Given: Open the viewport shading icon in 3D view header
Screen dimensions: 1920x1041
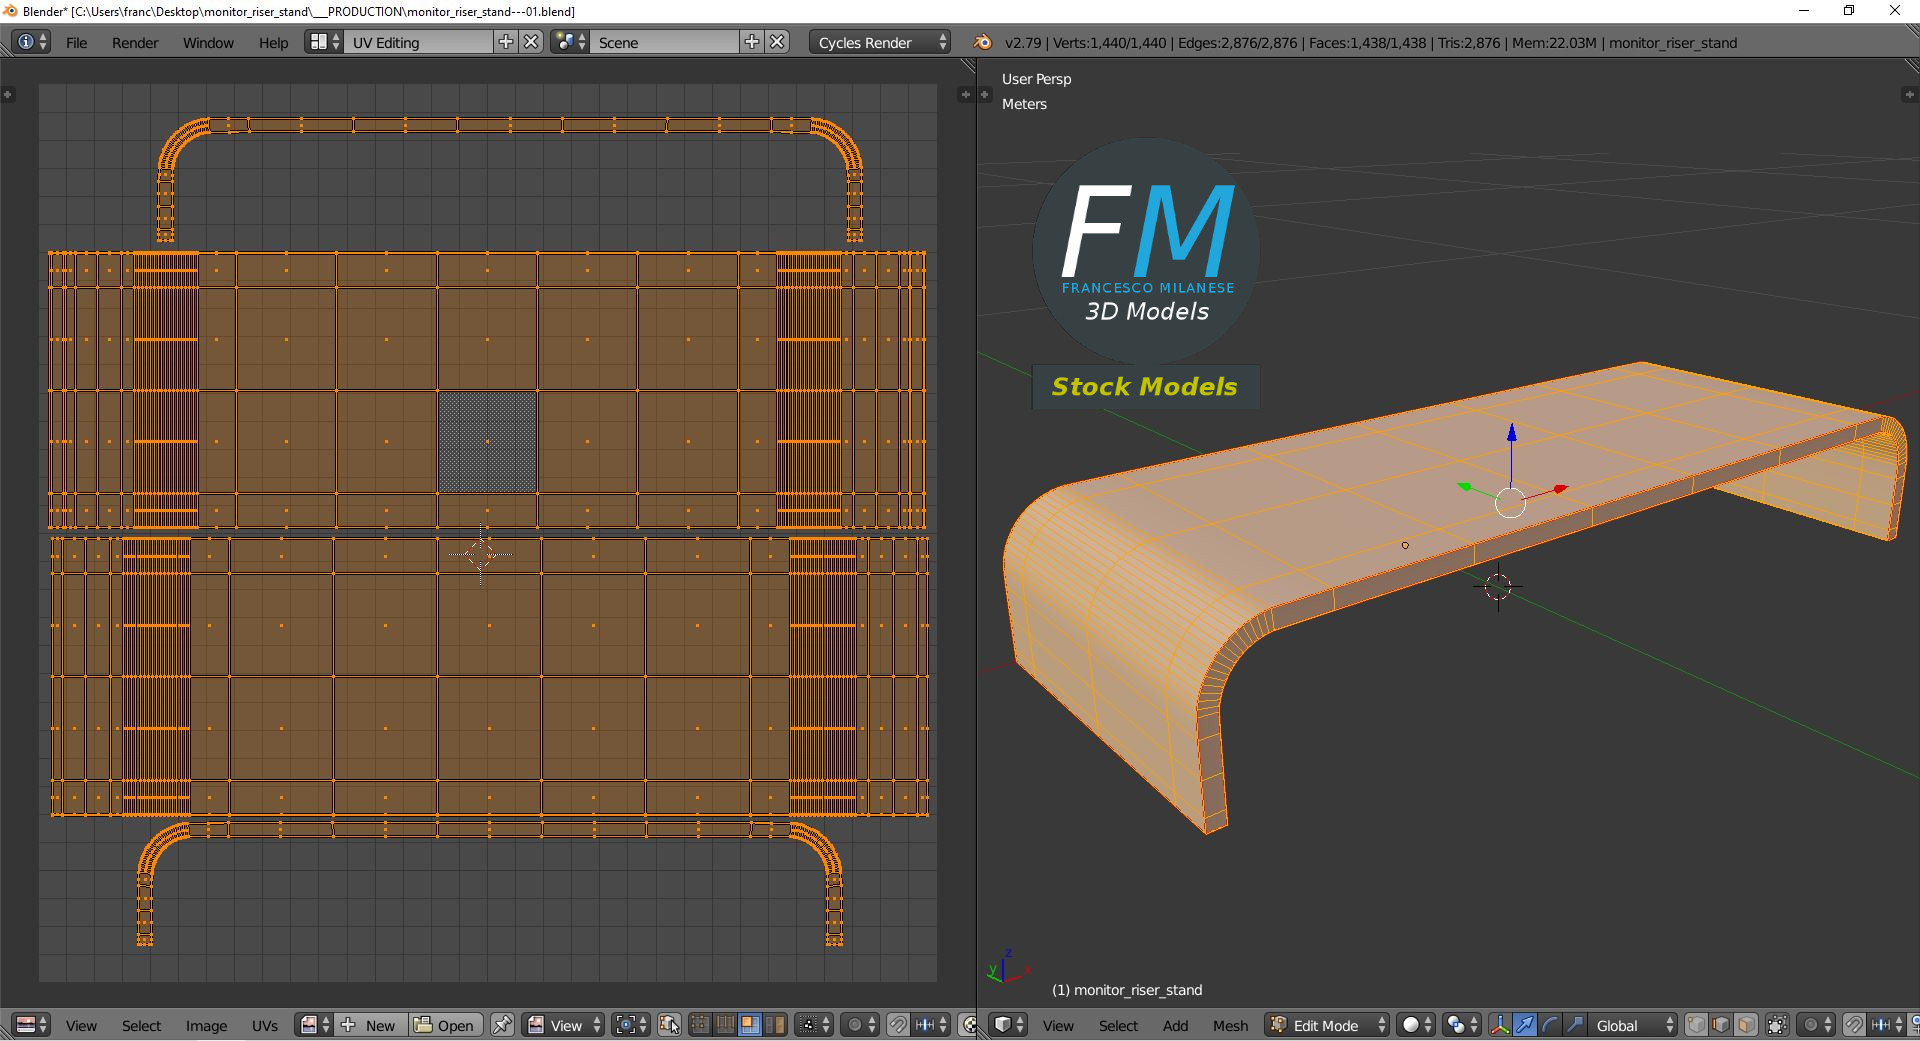Looking at the screenshot, I should coord(1411,1025).
